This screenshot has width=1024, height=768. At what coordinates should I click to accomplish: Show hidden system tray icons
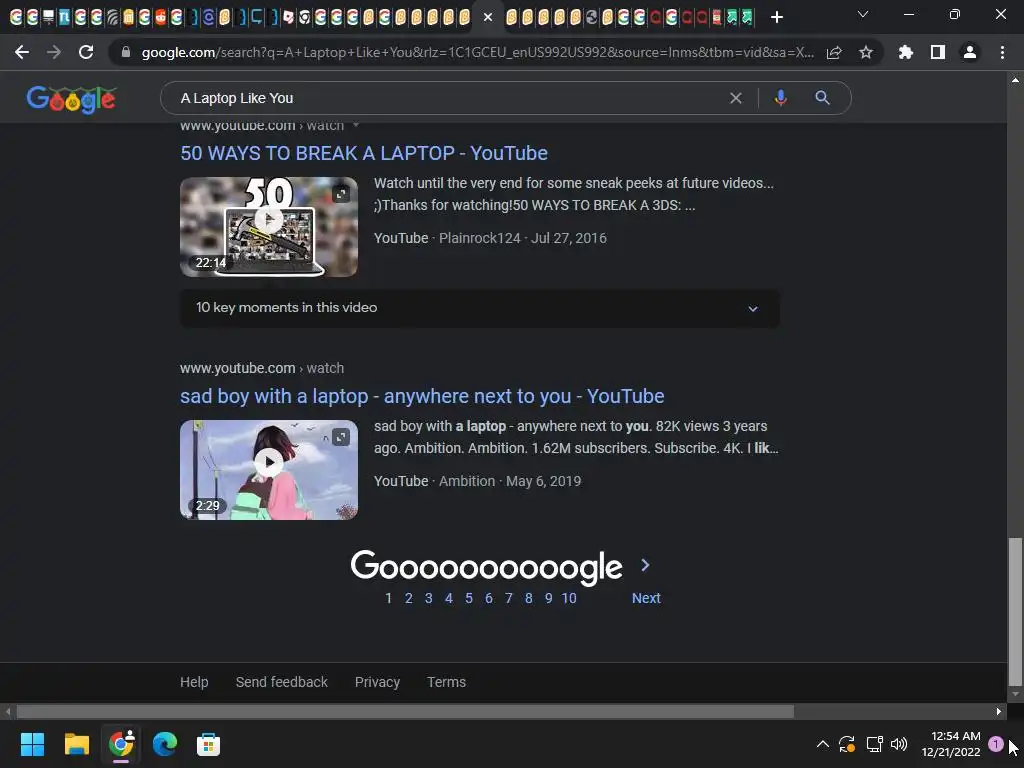pos(823,744)
